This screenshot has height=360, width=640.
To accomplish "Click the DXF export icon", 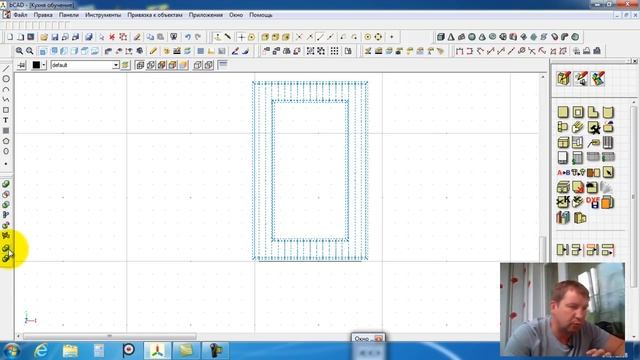I will pos(593,202).
